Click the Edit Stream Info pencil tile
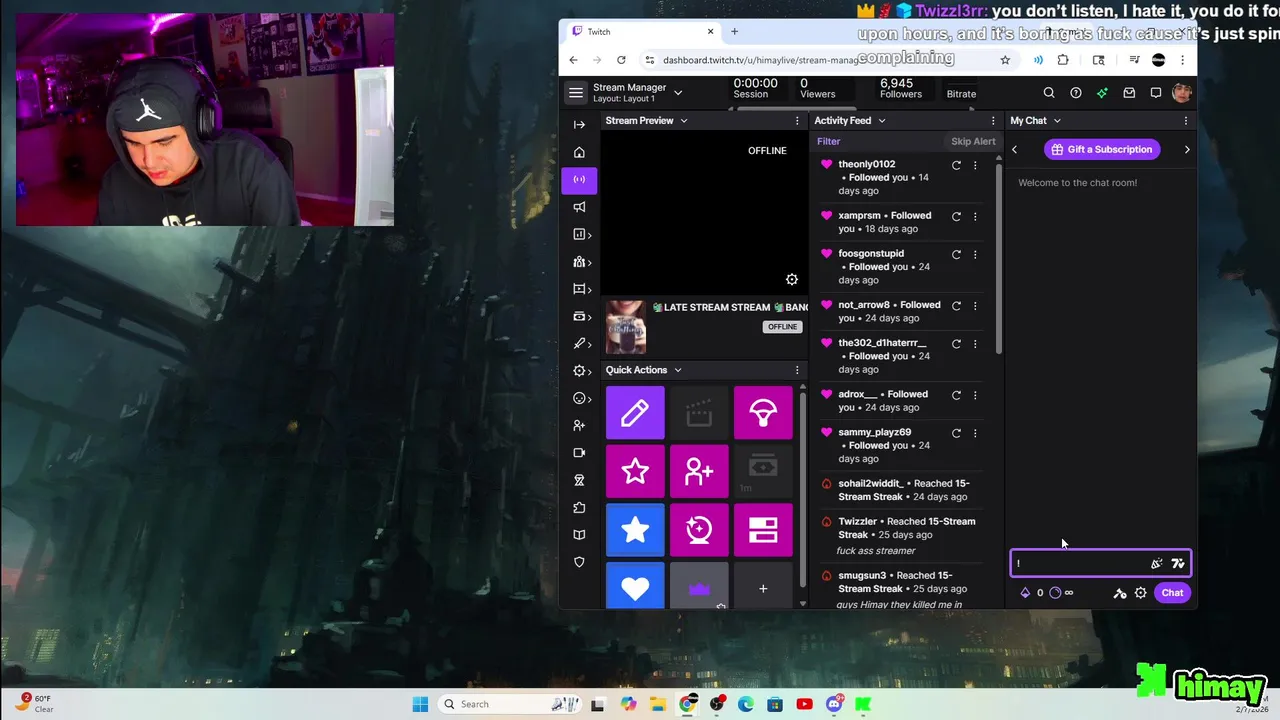 pyautogui.click(x=635, y=413)
